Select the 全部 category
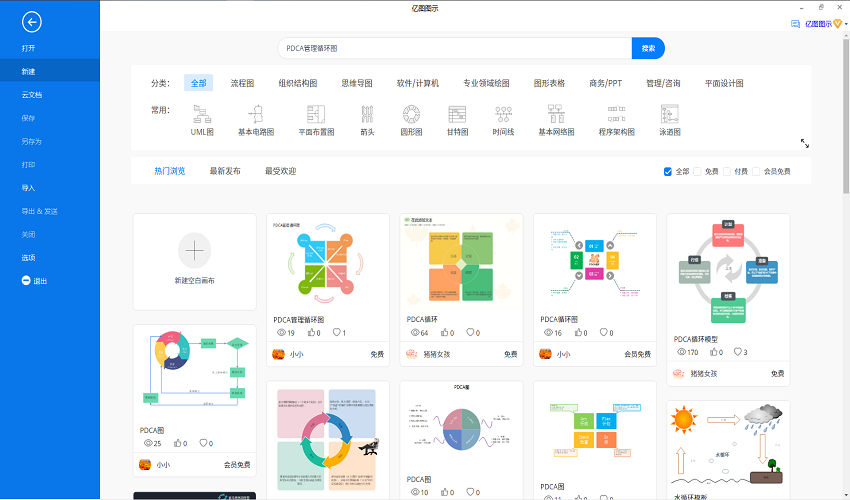Viewport: 850px width, 500px height. (x=198, y=83)
